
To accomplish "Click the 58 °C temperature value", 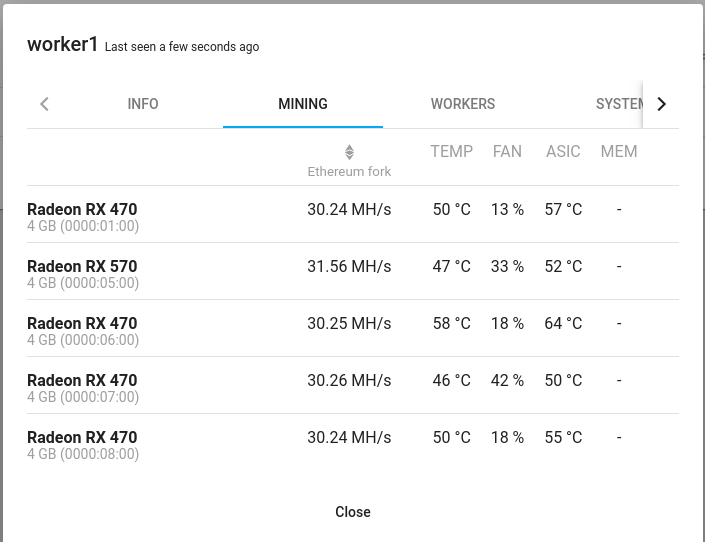I will [x=451, y=324].
